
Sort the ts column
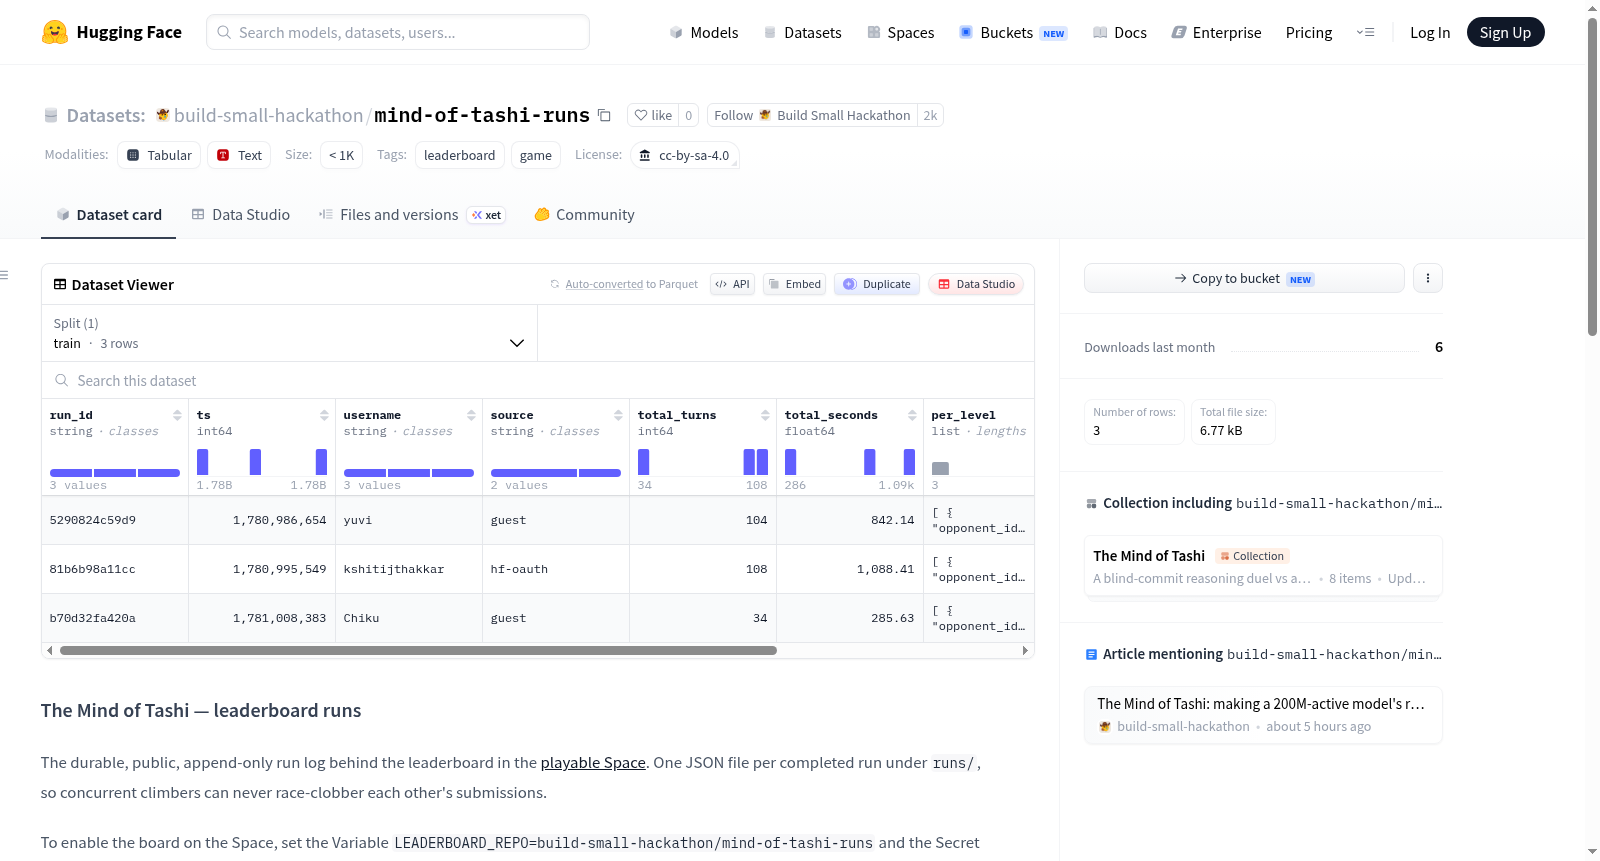[x=324, y=415]
